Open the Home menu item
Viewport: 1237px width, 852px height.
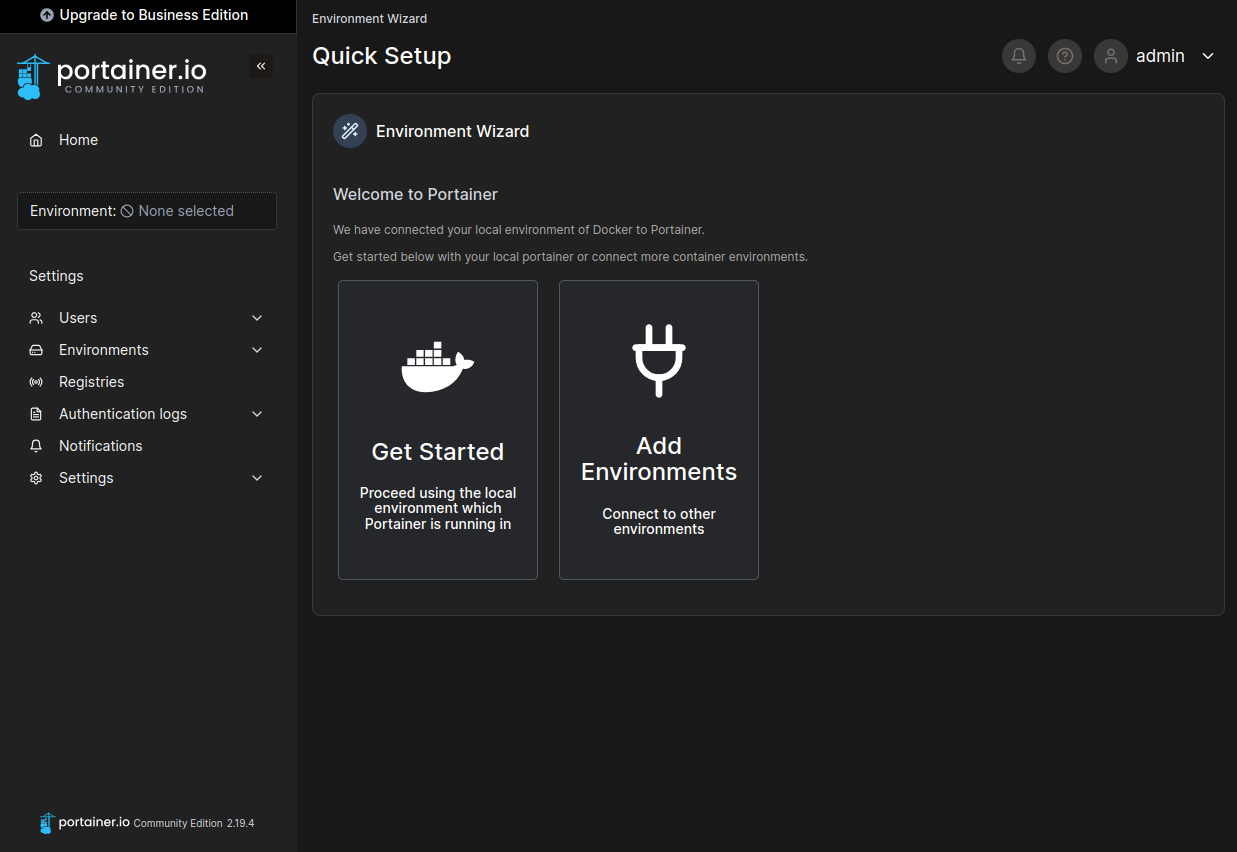click(148, 140)
